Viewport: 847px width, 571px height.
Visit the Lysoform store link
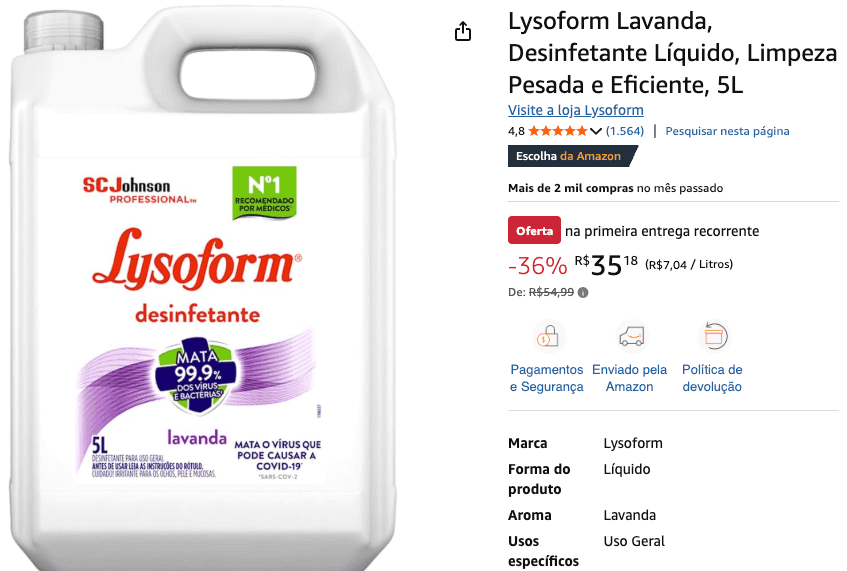coord(576,110)
